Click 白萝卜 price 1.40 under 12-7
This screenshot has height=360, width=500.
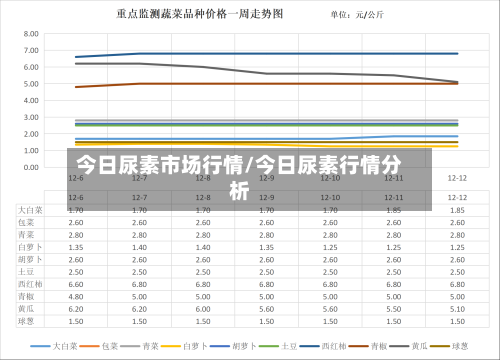(139, 247)
